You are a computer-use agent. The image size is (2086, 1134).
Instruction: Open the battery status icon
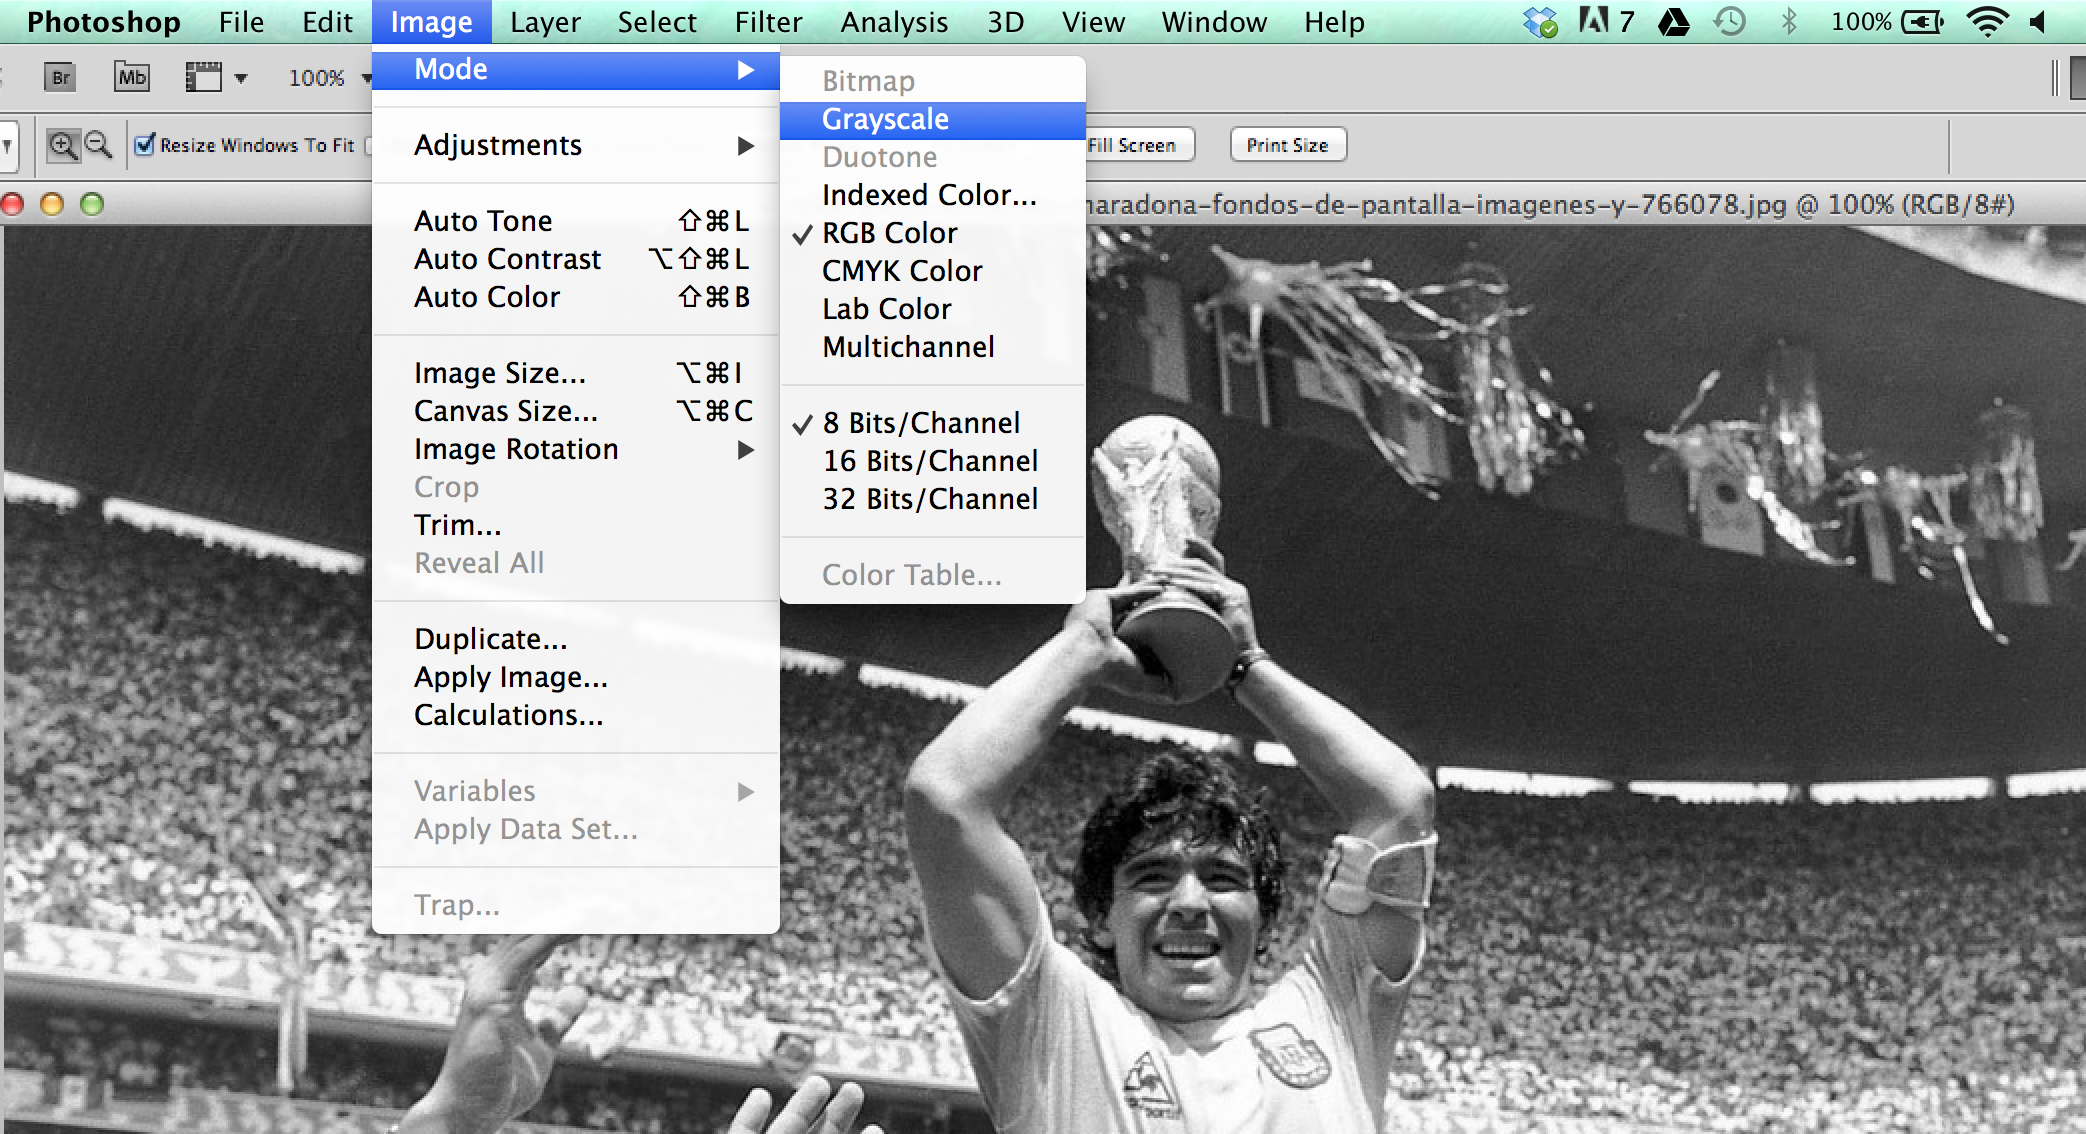tap(1922, 22)
